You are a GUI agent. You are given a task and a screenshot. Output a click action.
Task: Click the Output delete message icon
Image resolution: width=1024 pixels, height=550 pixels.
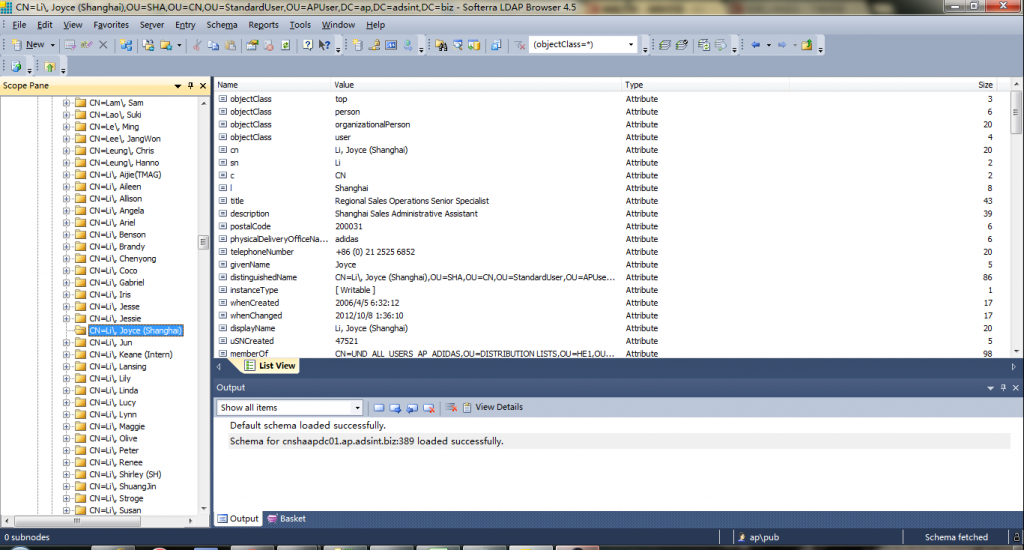(429, 408)
